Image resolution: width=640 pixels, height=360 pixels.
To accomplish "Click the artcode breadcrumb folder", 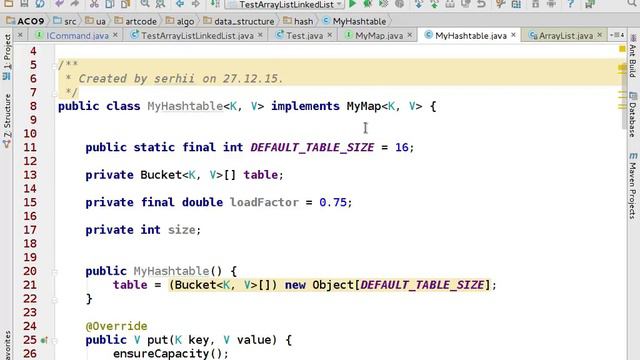I will point(136,21).
